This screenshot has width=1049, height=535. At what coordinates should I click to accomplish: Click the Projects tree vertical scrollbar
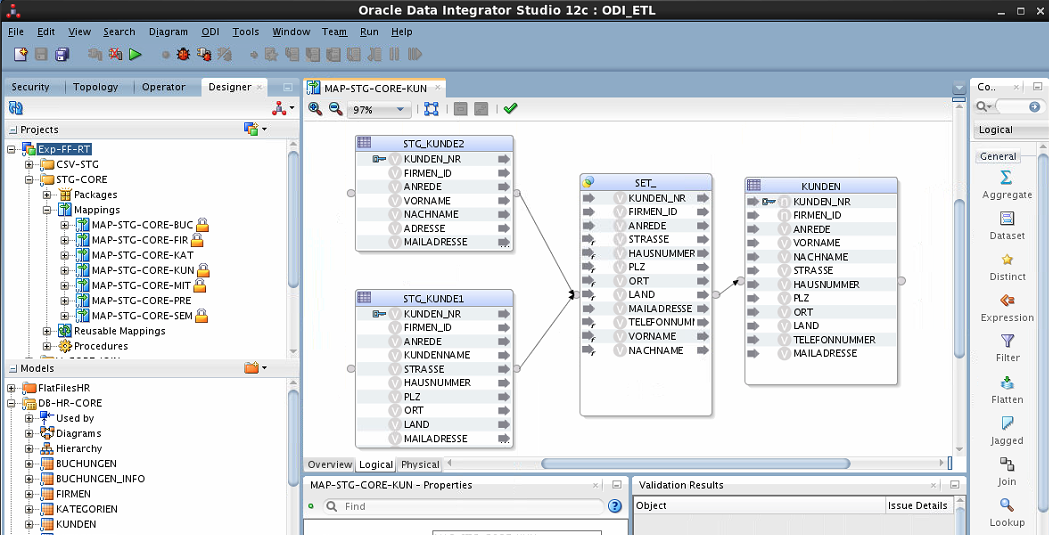coord(293,219)
